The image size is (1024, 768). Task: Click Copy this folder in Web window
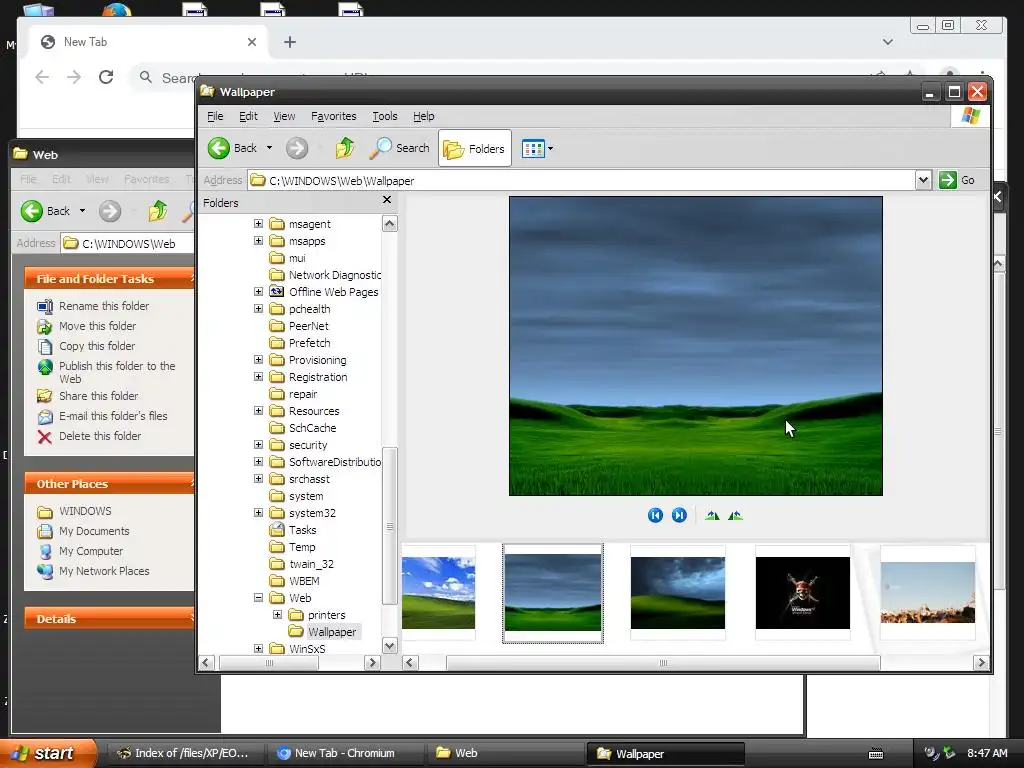[x=97, y=346]
